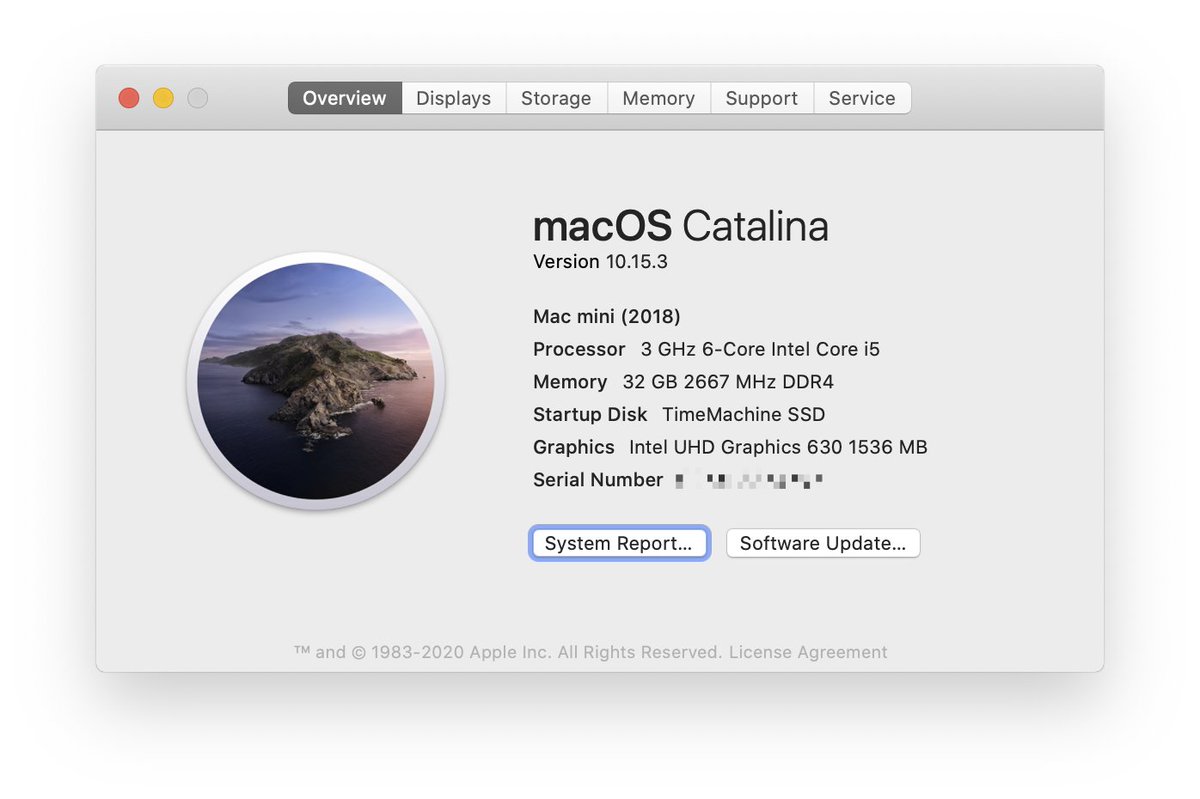Click Intel UHD Graphics 630 1536 MB value
The height and width of the screenshot is (799, 1200).
[x=778, y=447]
